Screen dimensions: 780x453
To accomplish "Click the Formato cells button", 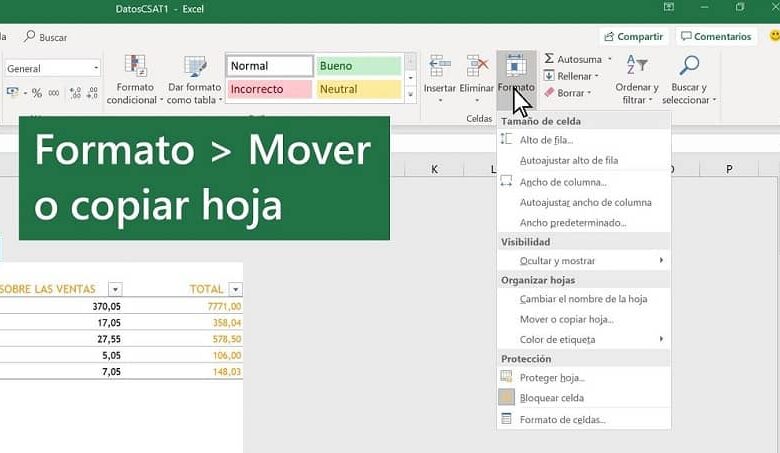I will tap(516, 80).
